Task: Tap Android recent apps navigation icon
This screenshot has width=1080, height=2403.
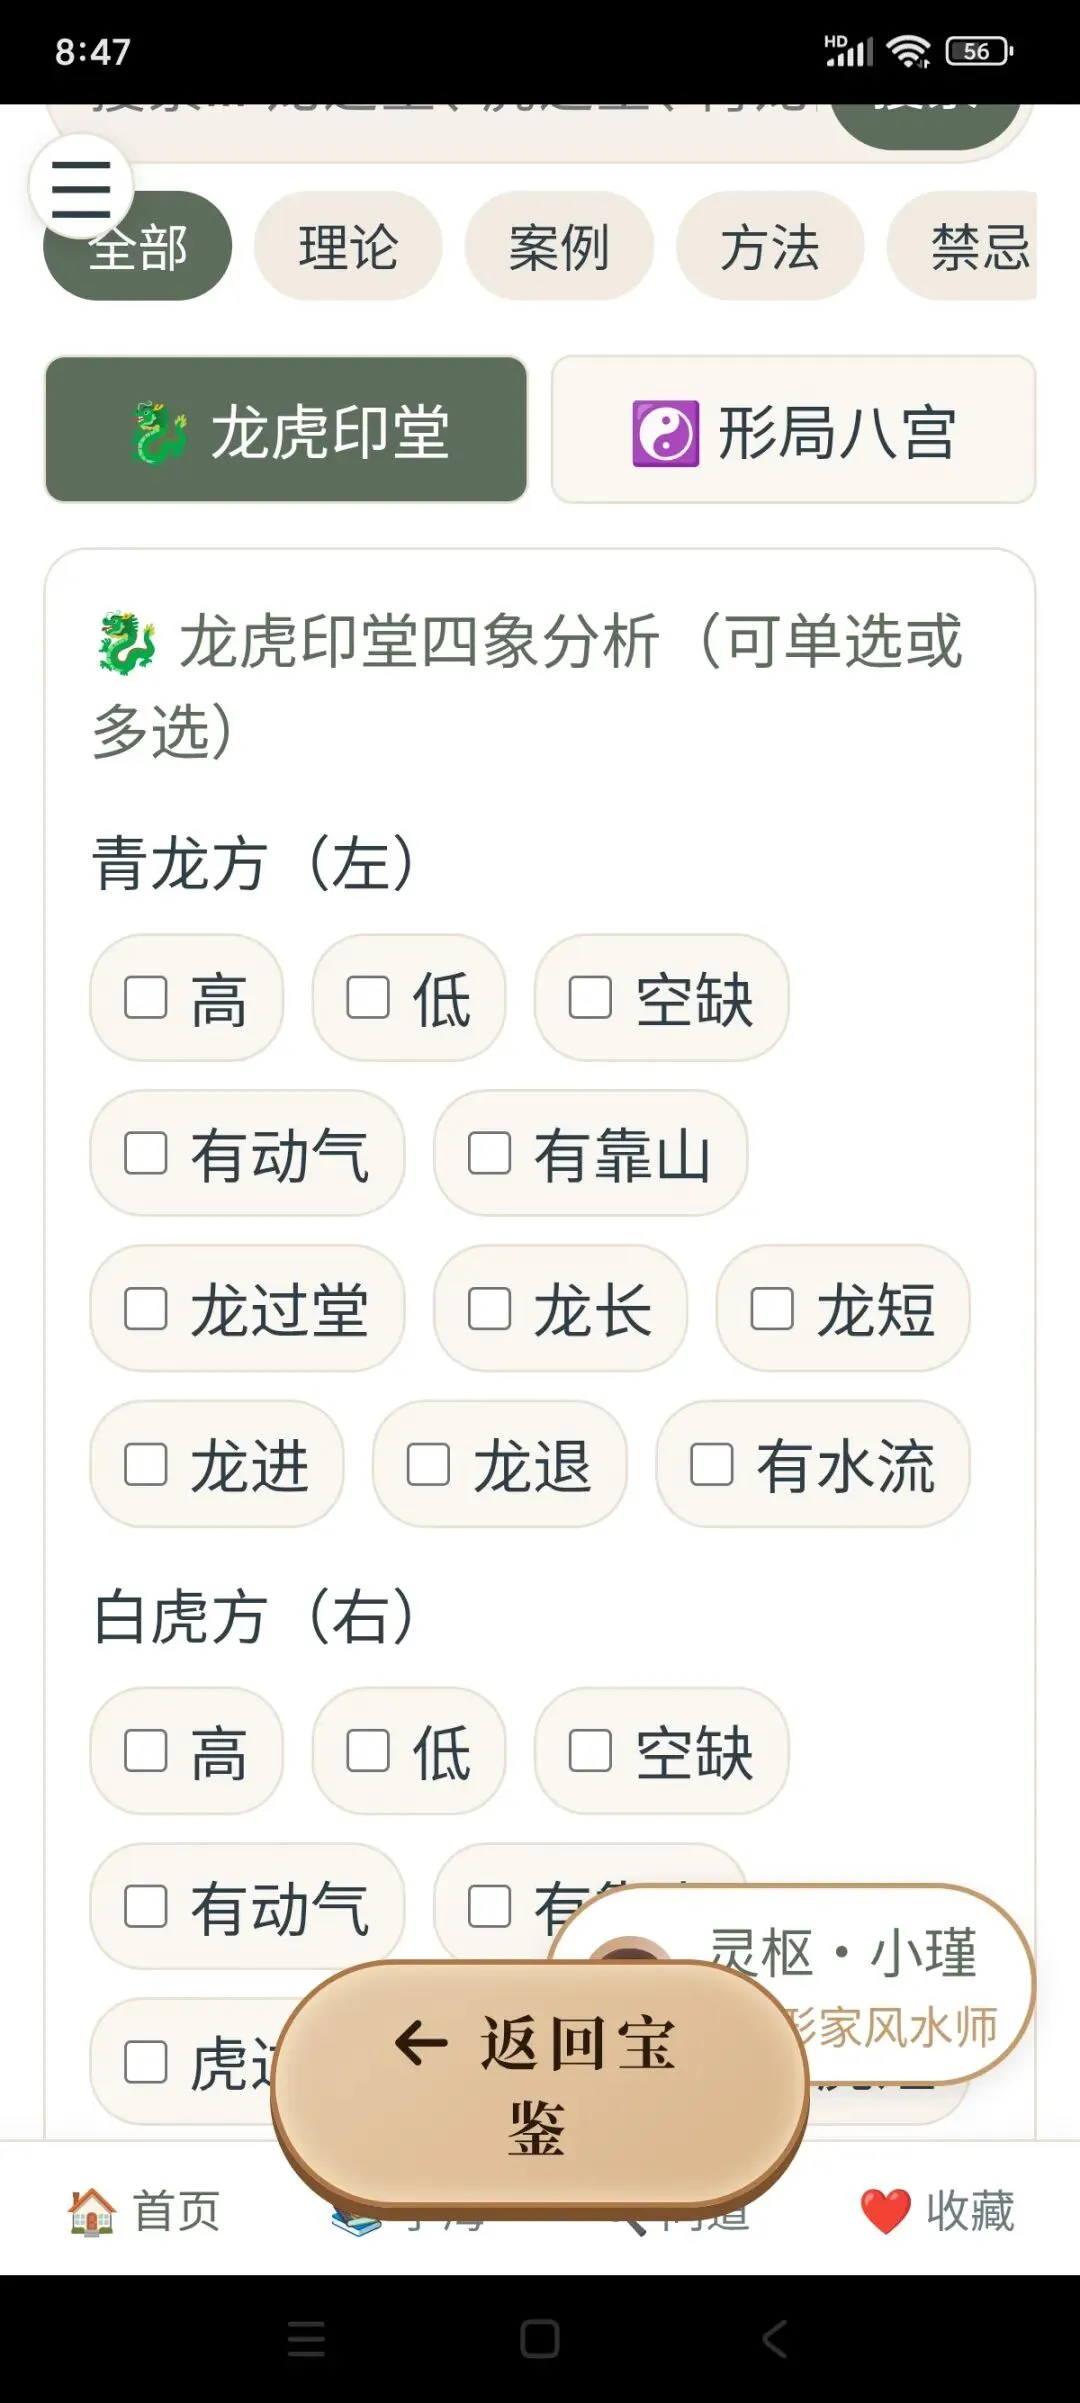Action: click(305, 2339)
